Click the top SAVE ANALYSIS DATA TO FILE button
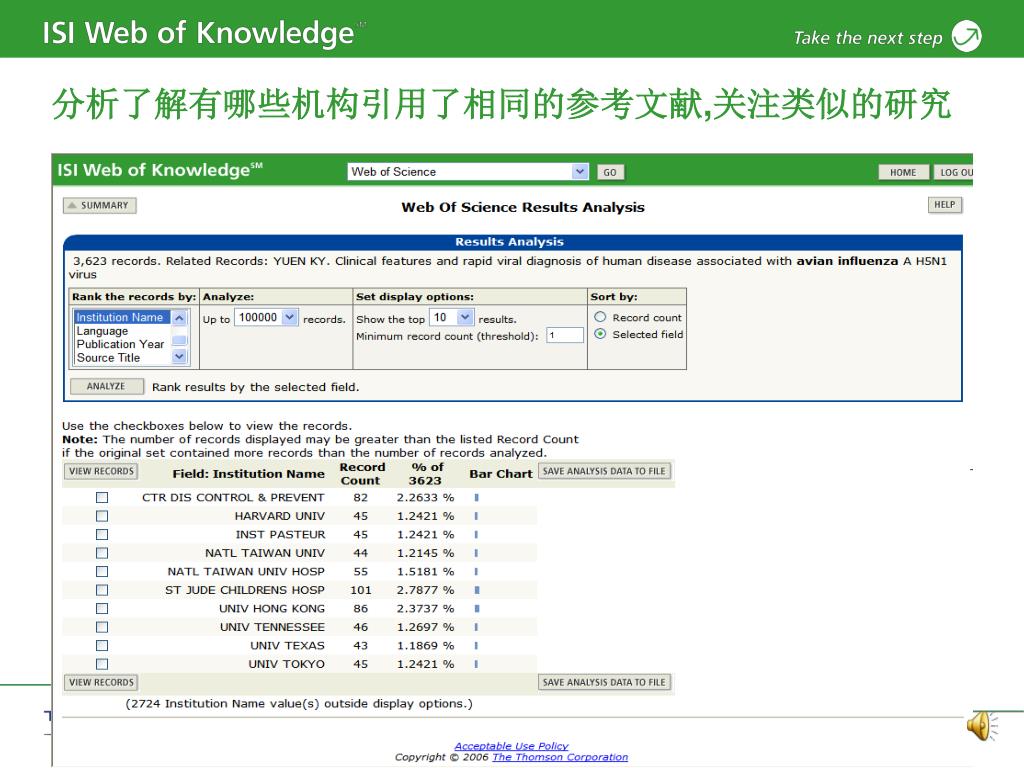 604,472
